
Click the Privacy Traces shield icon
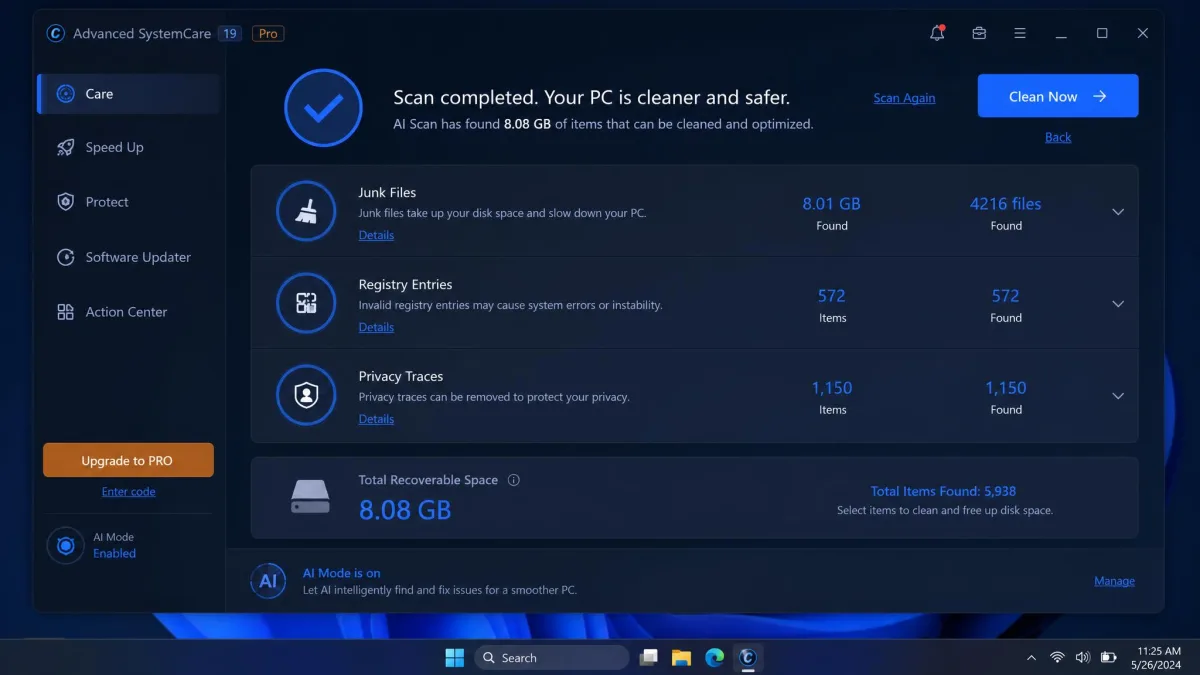[x=306, y=395]
